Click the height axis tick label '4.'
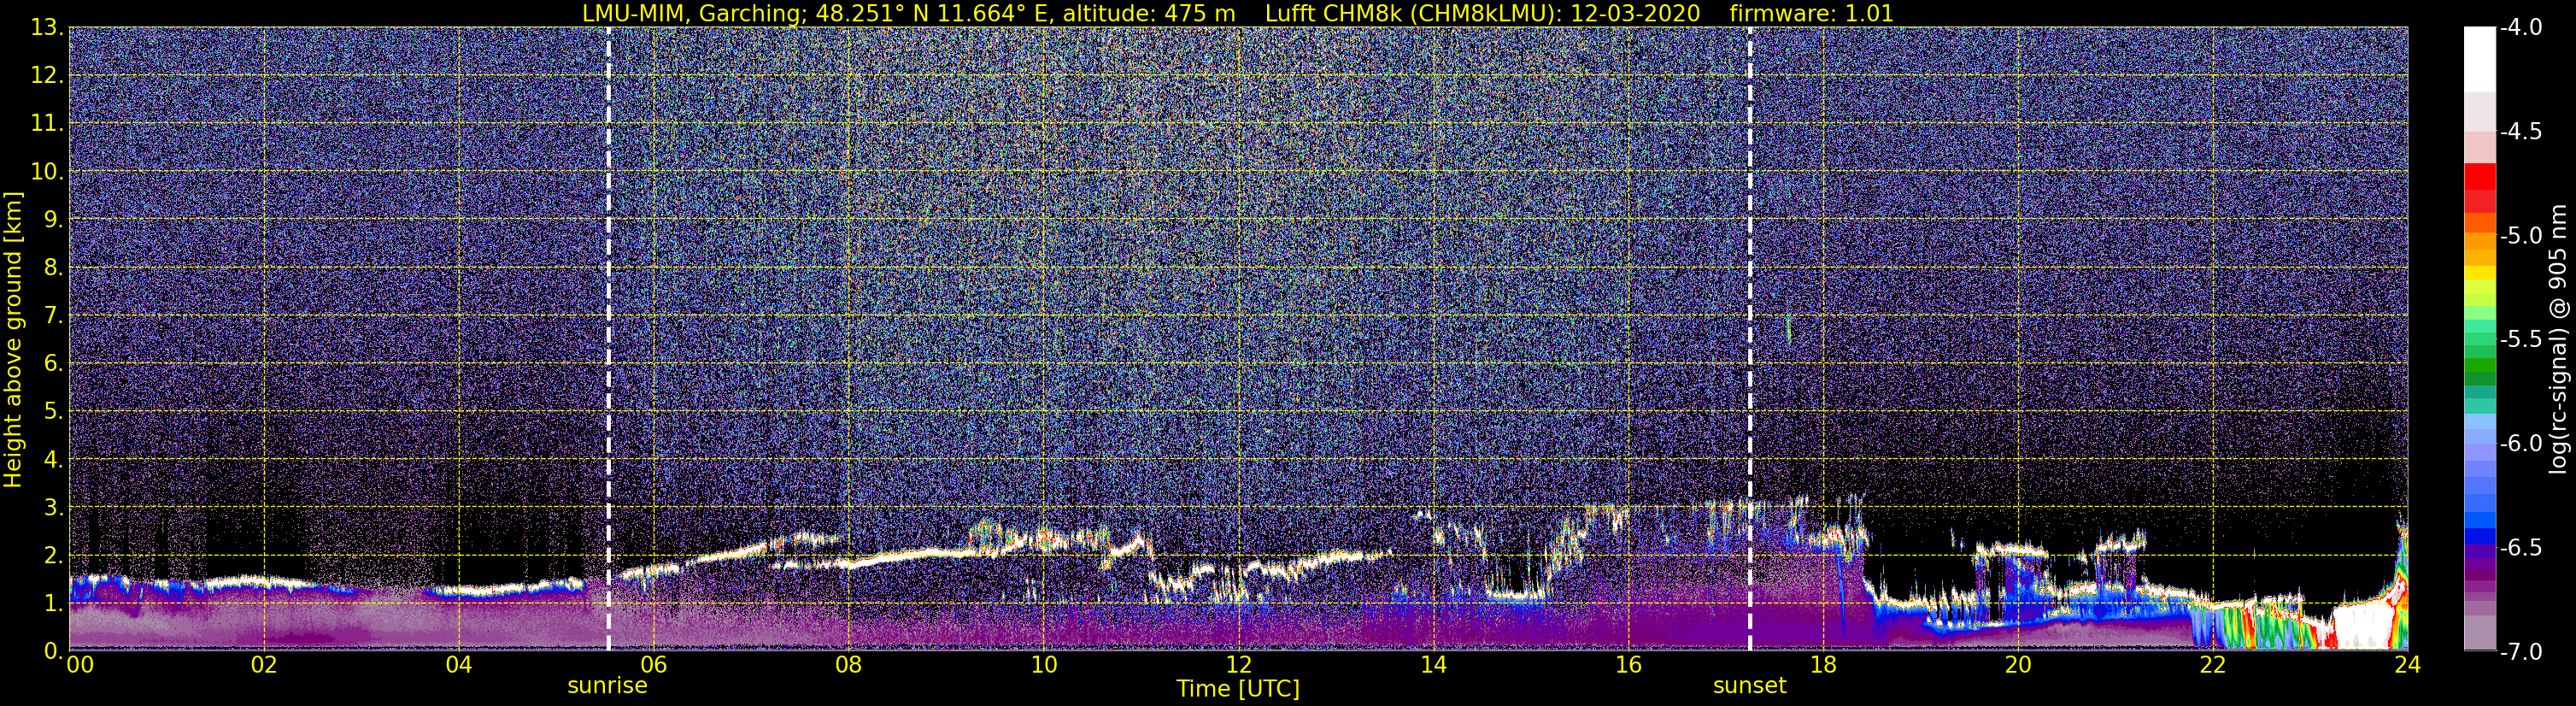The height and width of the screenshot is (706, 2576). pyautogui.click(x=52, y=460)
